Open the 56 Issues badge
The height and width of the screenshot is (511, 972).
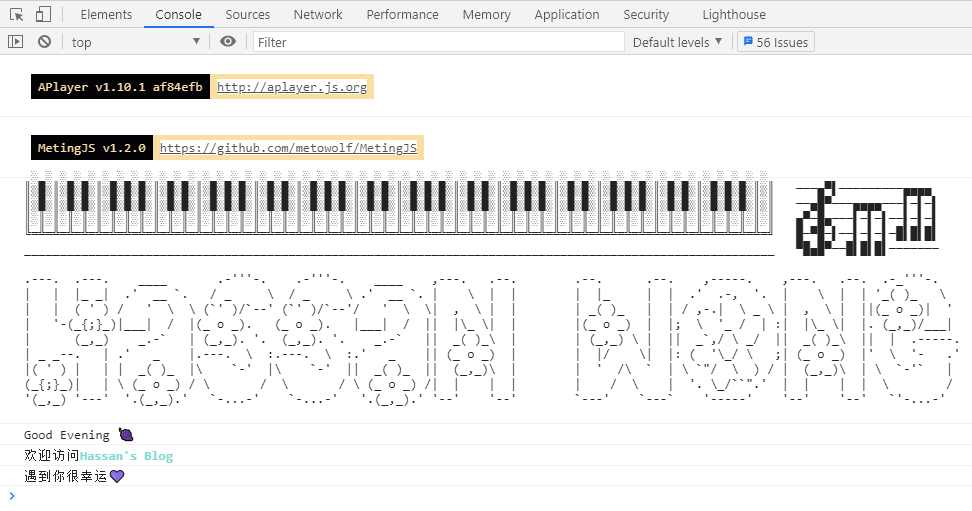pyautogui.click(x=775, y=42)
